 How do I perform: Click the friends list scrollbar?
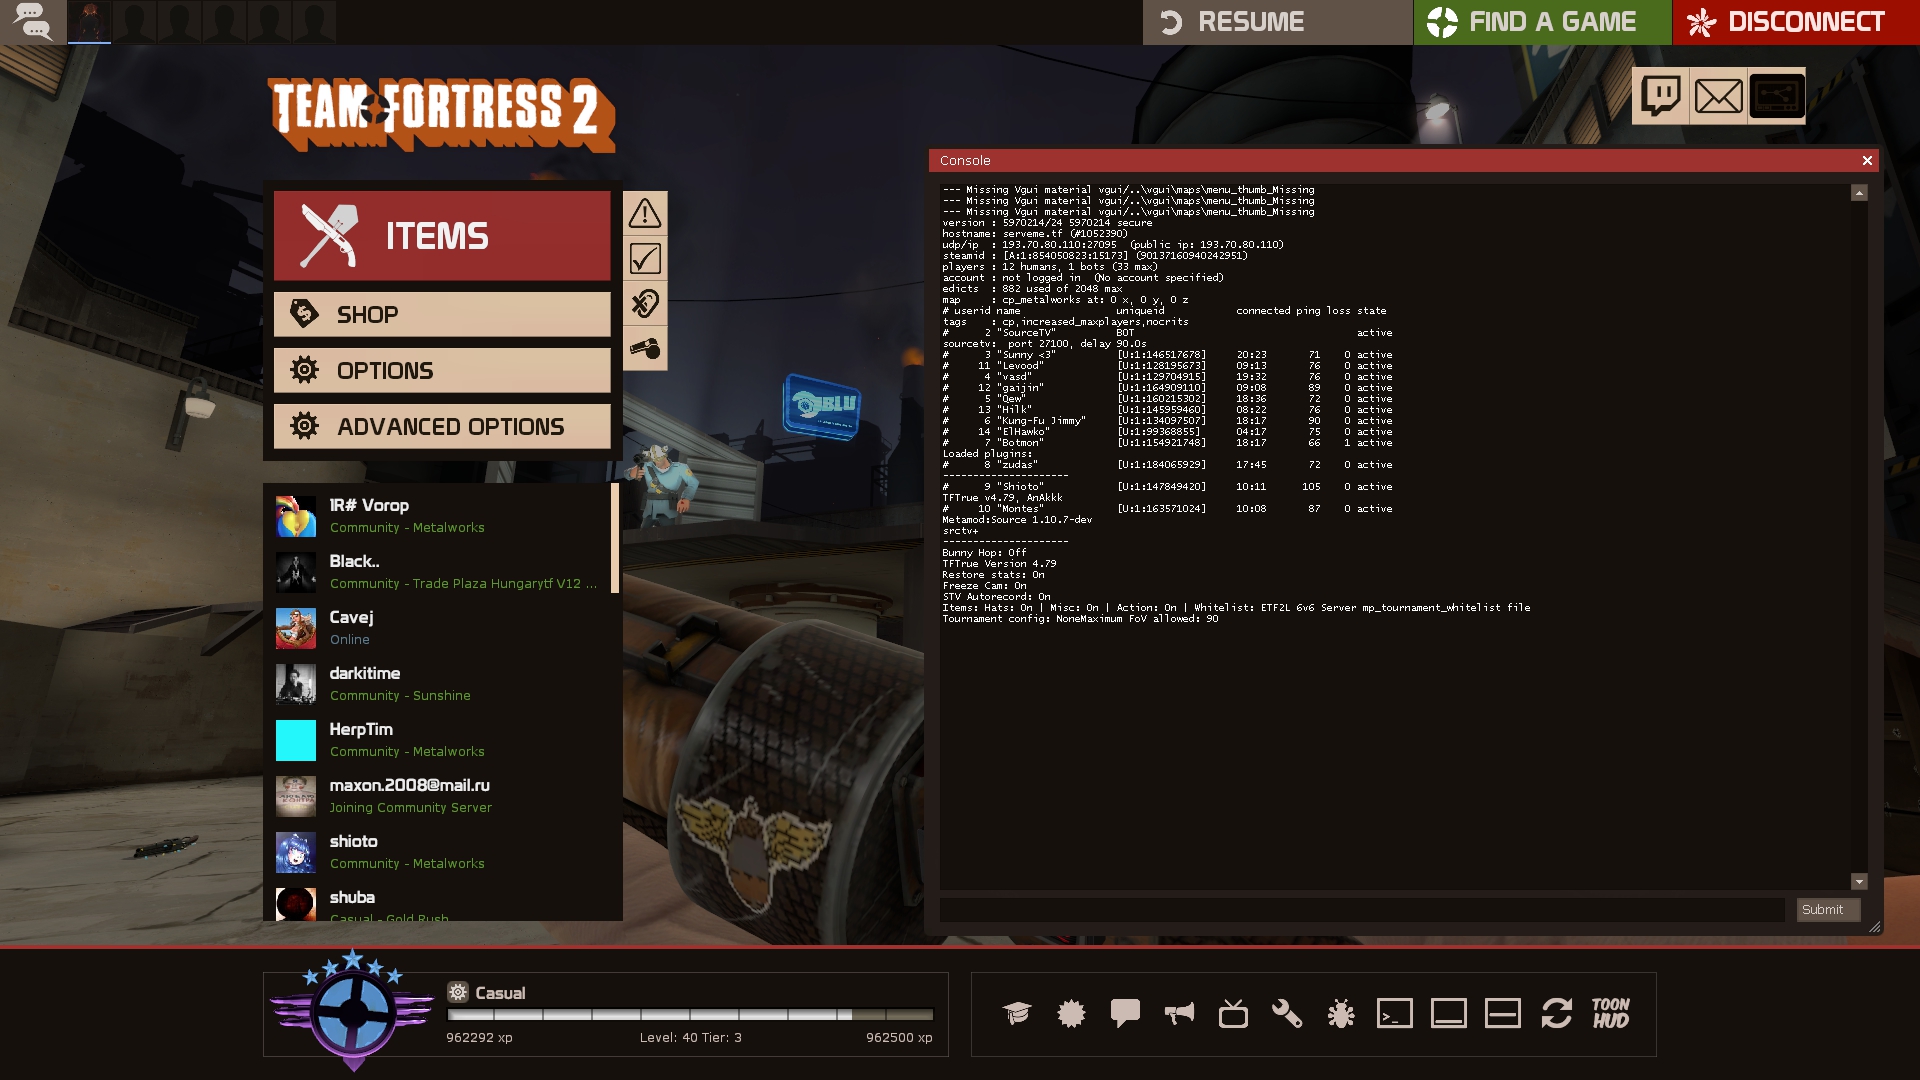tap(615, 538)
